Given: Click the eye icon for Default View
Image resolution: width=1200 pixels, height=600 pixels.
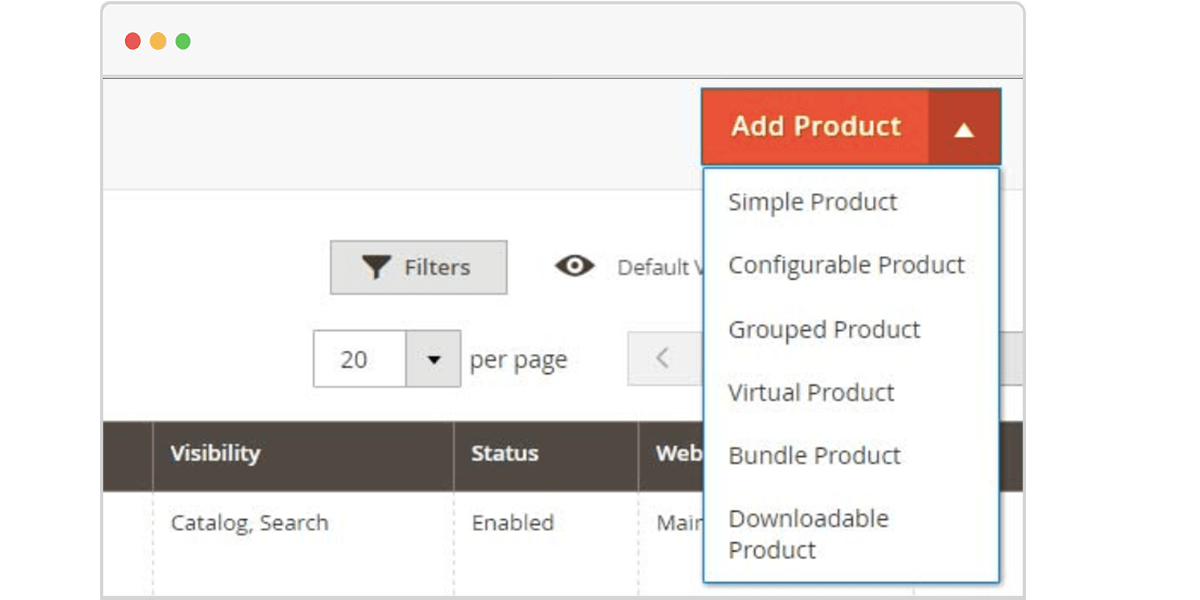Looking at the screenshot, I should (x=574, y=266).
